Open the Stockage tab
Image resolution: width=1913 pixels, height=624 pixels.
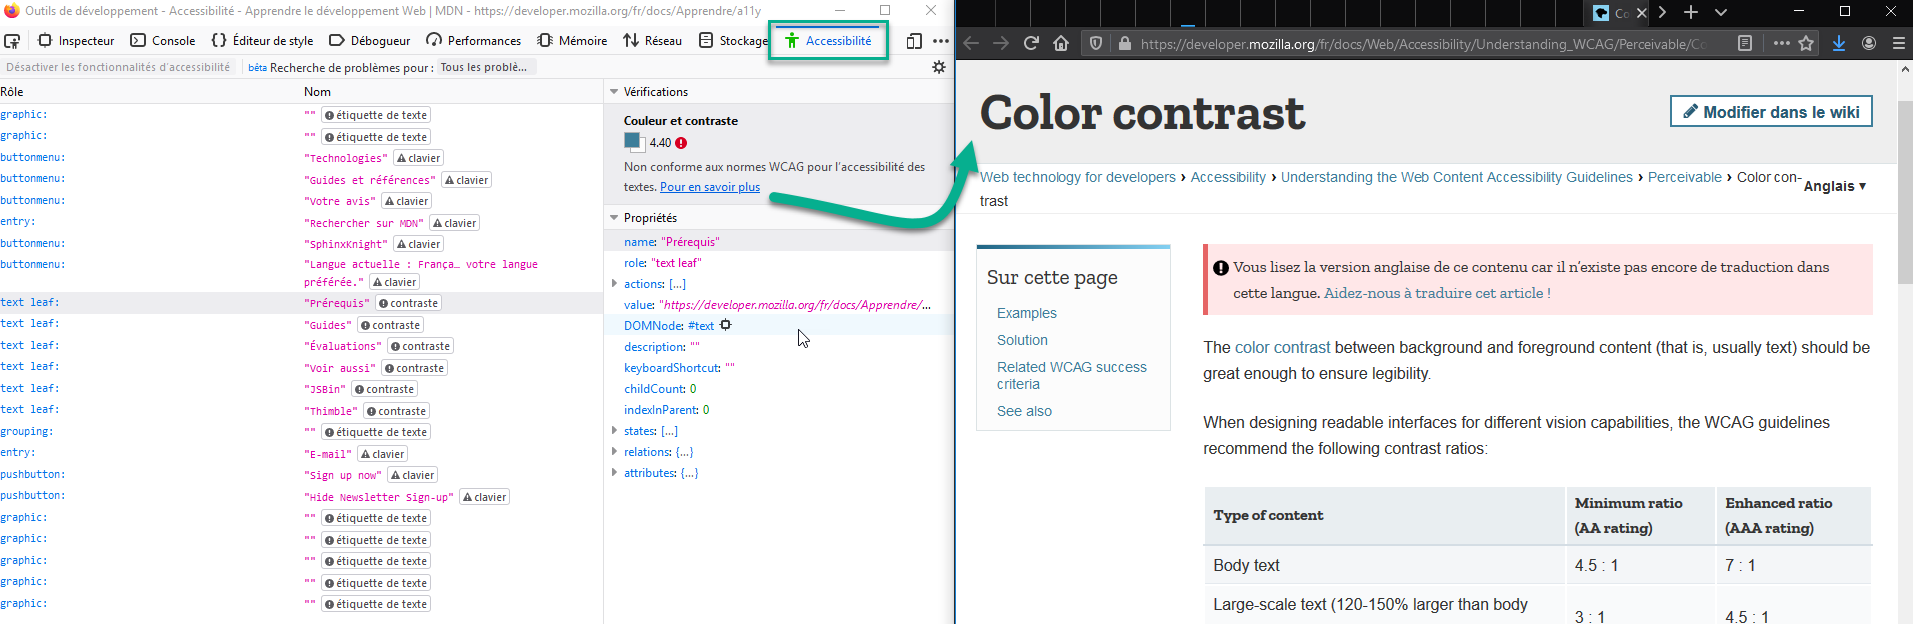(x=733, y=41)
